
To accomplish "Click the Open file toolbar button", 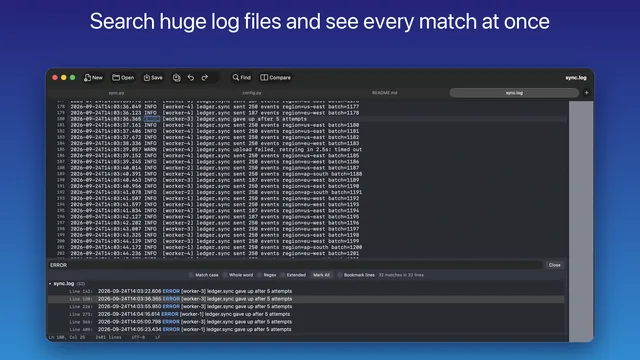I will click(123, 78).
